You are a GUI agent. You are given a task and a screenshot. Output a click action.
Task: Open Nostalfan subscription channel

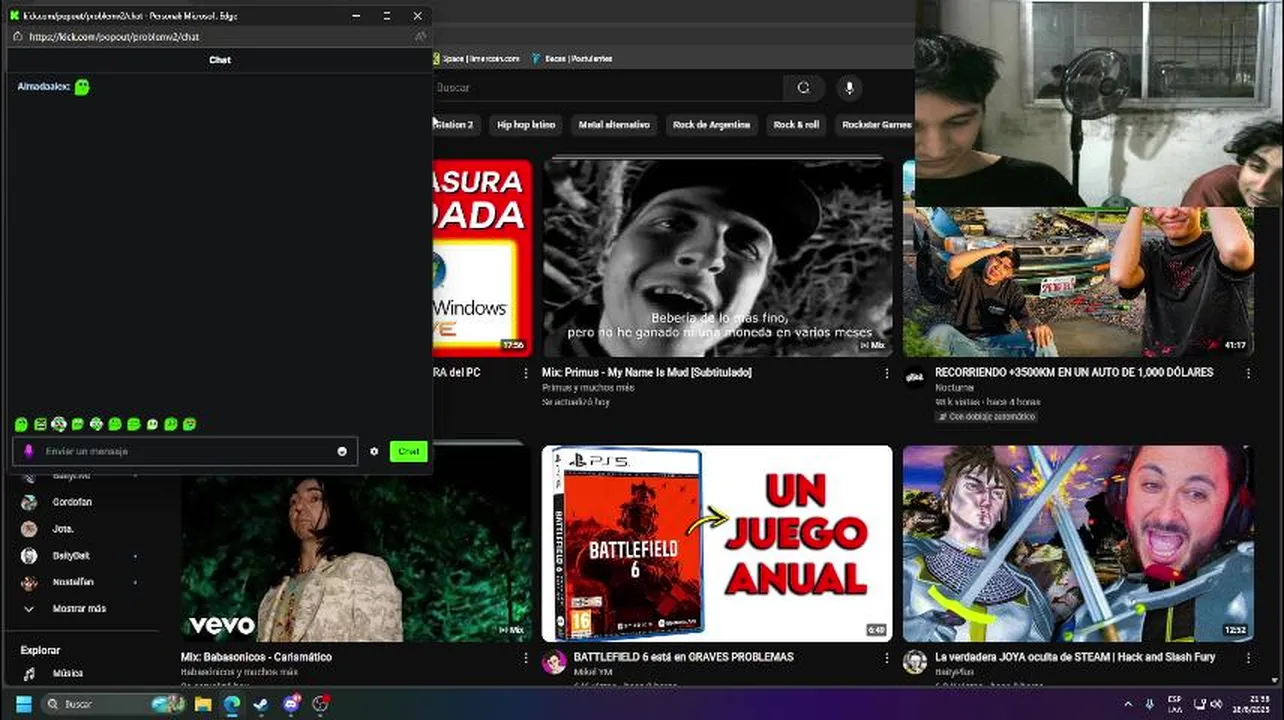(x=72, y=582)
